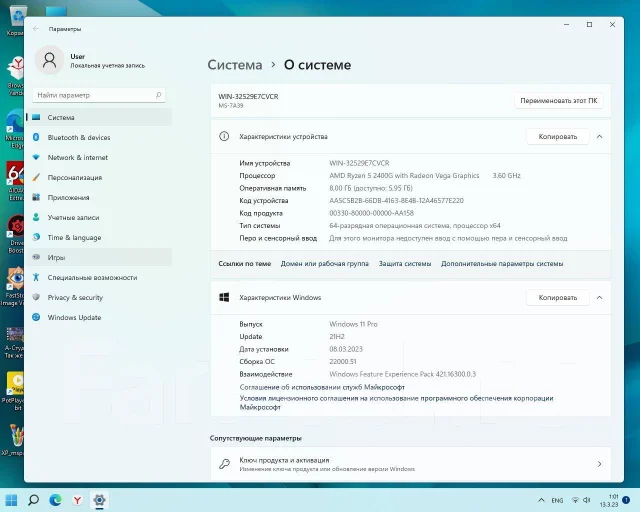Launch Yandex Browser from the taskbar

pos(78,500)
